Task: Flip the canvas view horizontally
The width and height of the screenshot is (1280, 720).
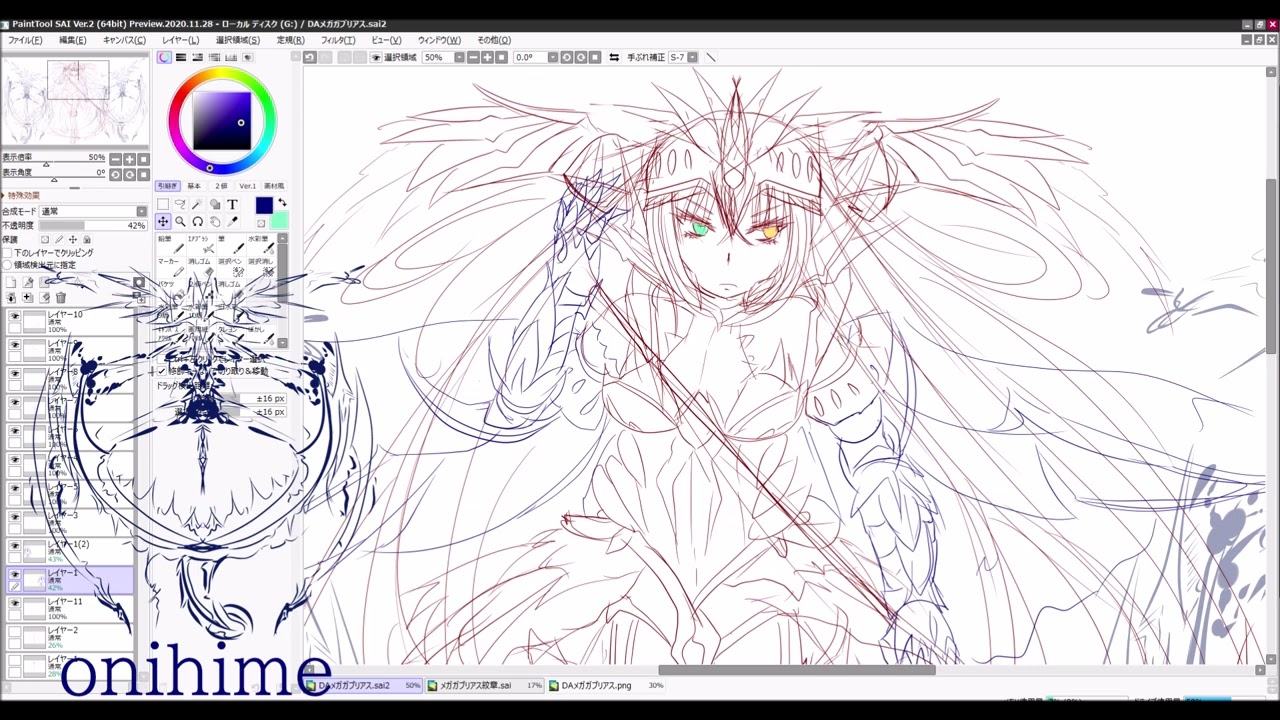Action: click(614, 57)
